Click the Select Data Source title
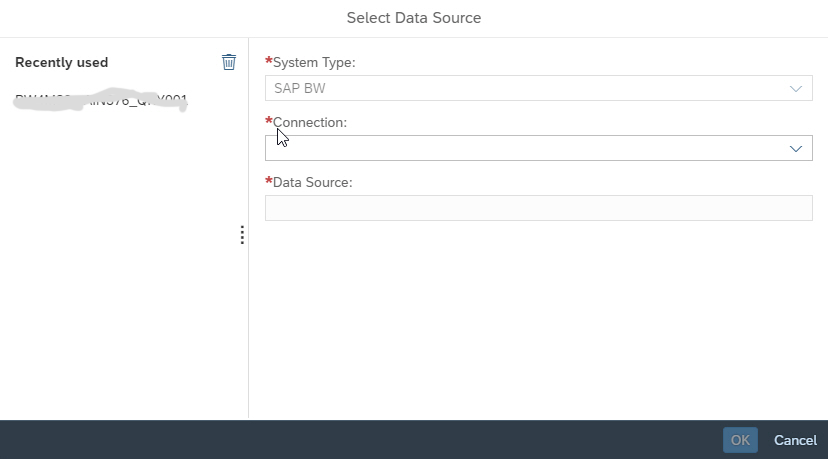The image size is (828, 459). click(413, 18)
